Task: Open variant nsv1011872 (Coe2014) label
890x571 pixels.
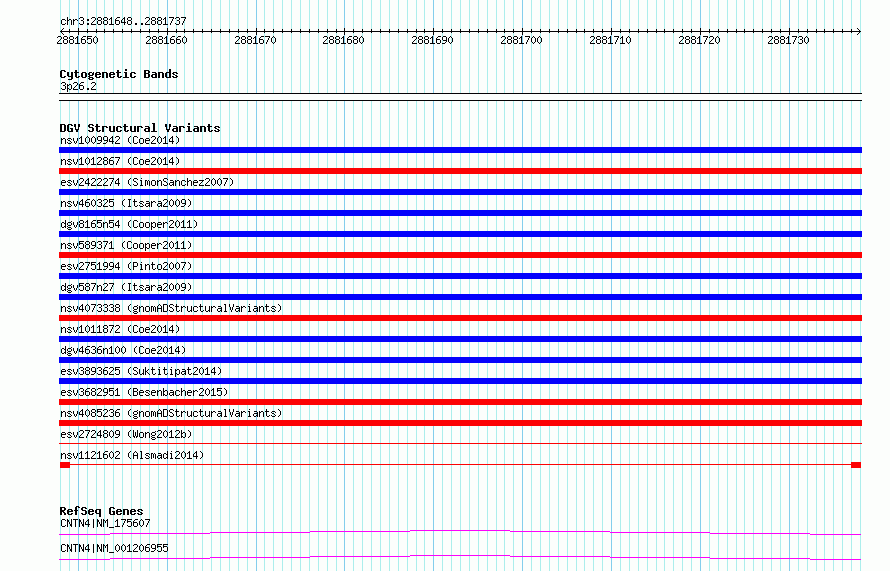Action: pyautogui.click(x=120, y=329)
